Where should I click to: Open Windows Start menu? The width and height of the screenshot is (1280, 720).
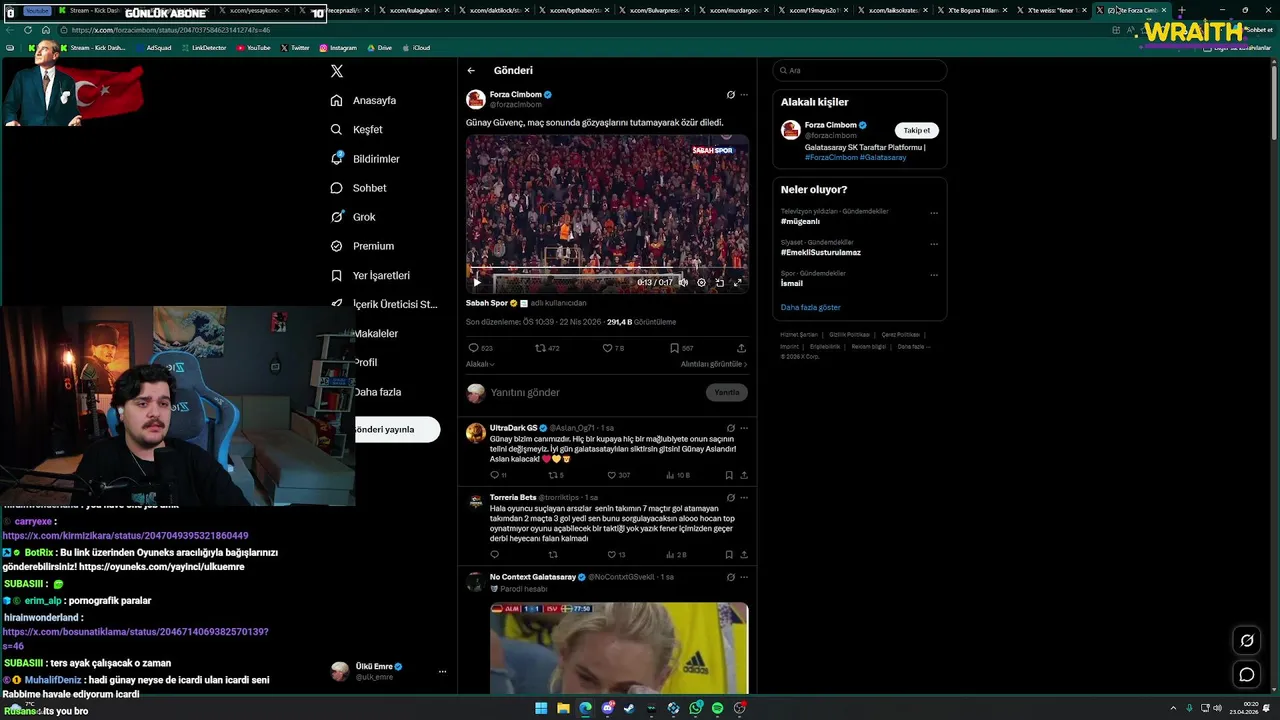541,708
